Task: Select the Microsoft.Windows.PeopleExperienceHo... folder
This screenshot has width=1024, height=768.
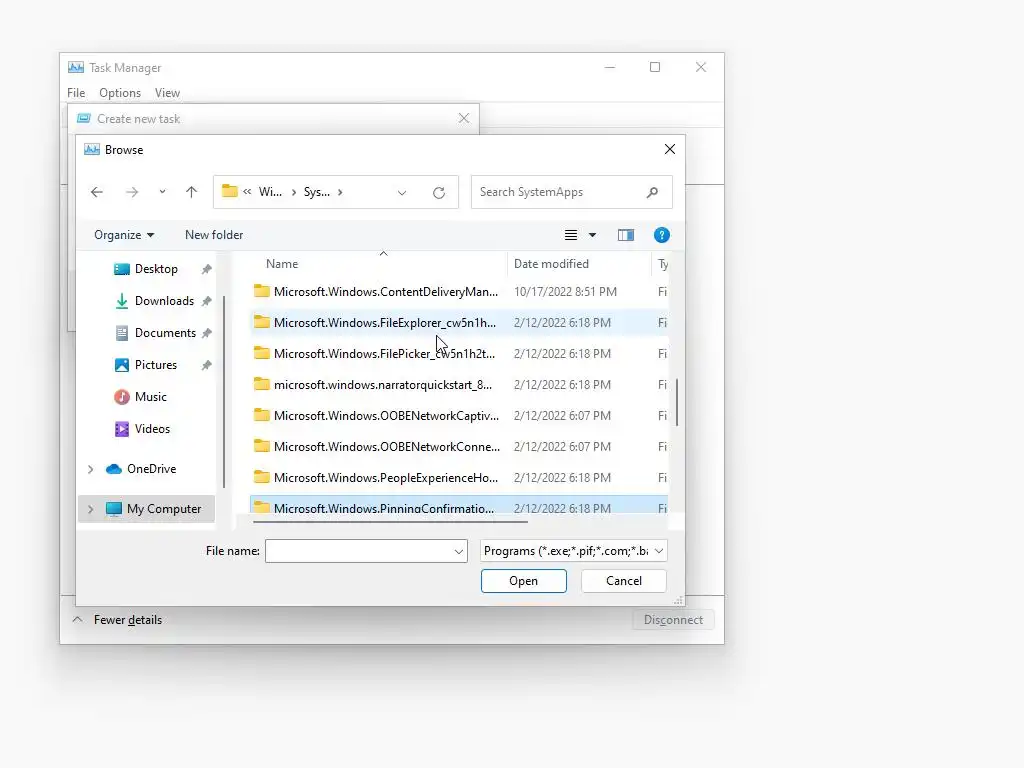Action: 386,478
